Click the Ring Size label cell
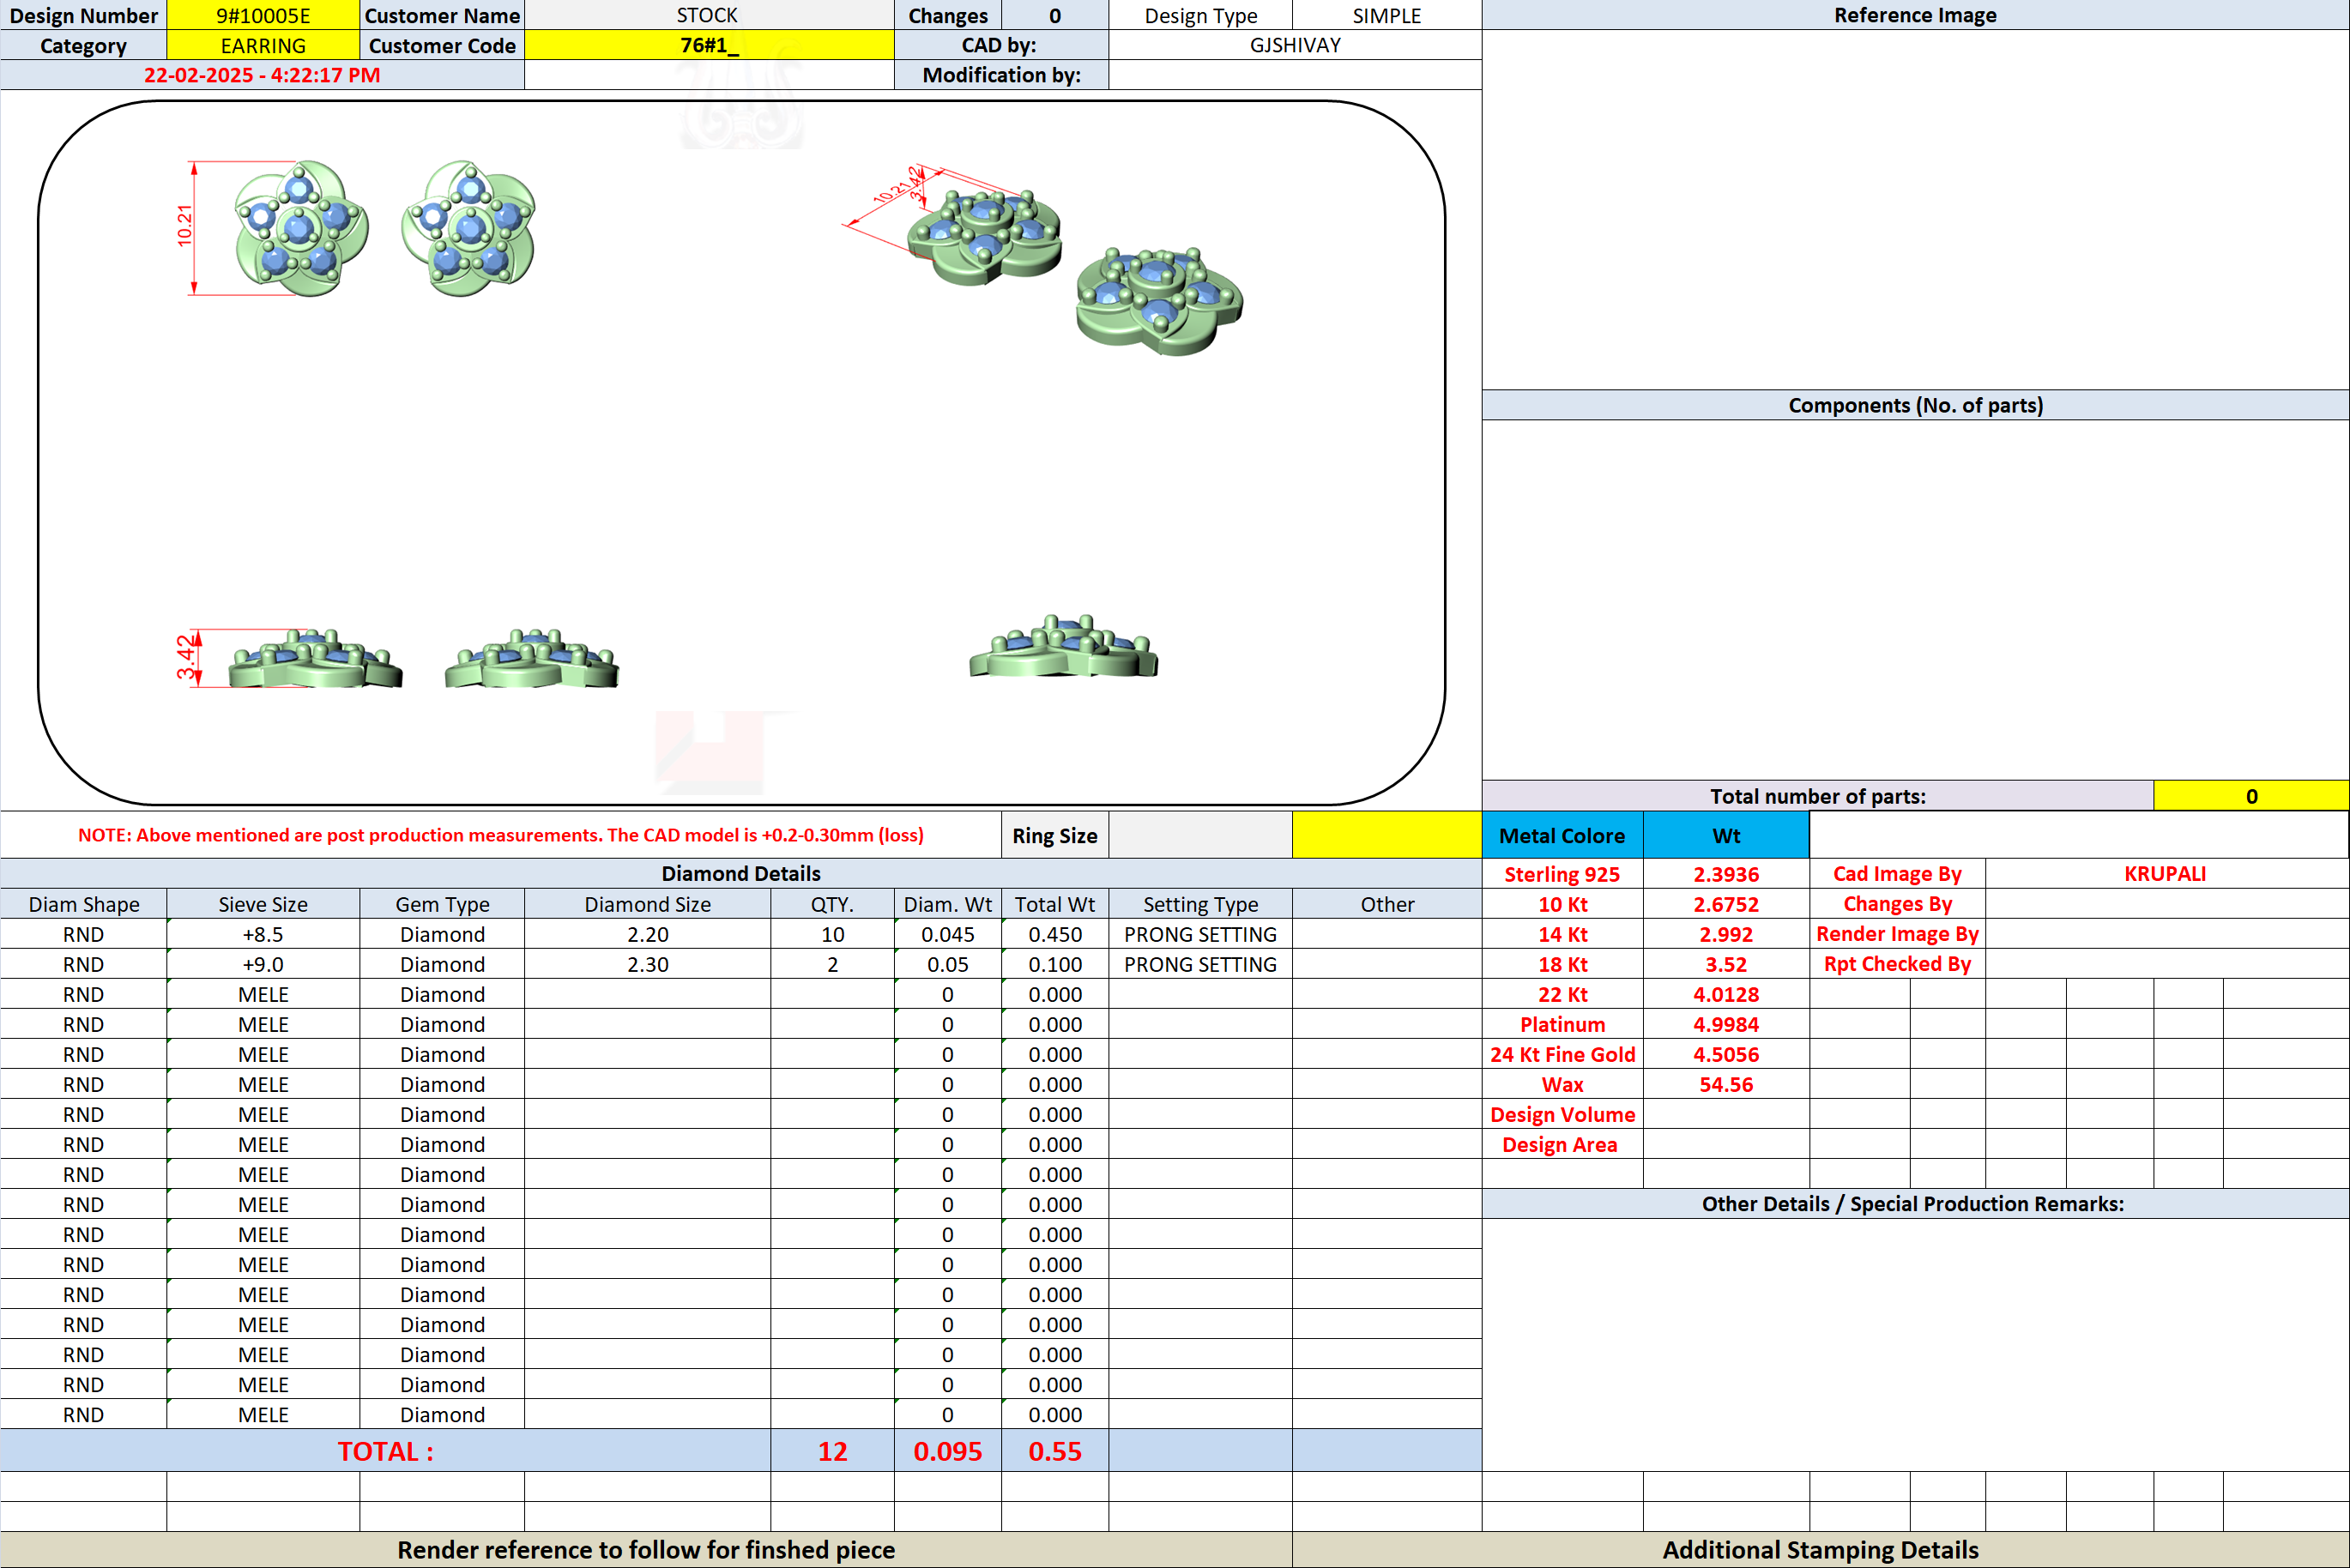This screenshot has height=1568, width=2350. pos(1055,835)
